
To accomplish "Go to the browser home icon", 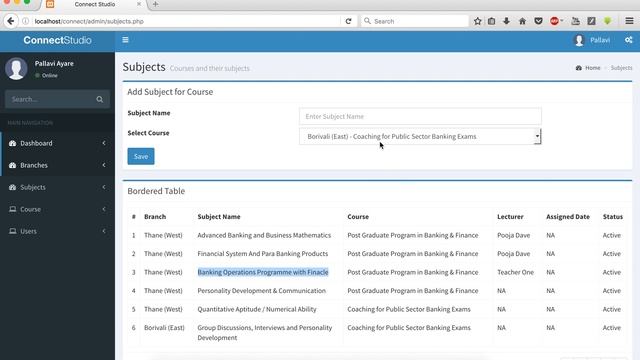I will [522, 21].
